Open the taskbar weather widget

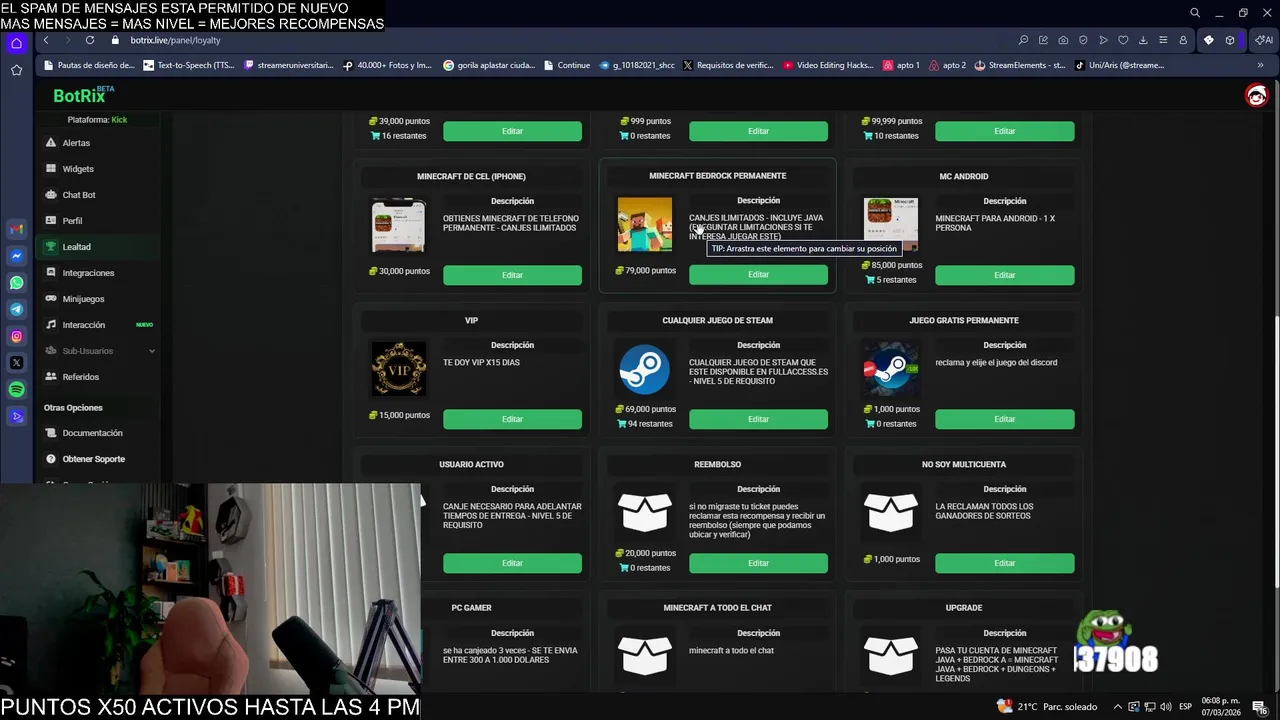coord(1048,707)
